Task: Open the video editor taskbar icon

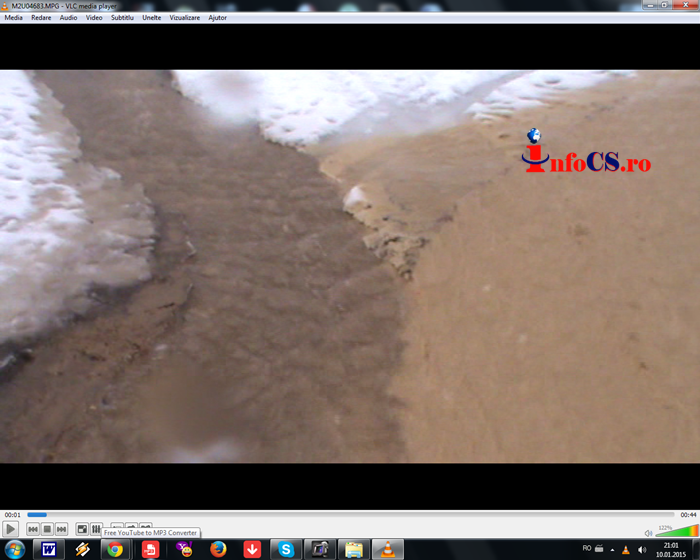Action: (320, 549)
